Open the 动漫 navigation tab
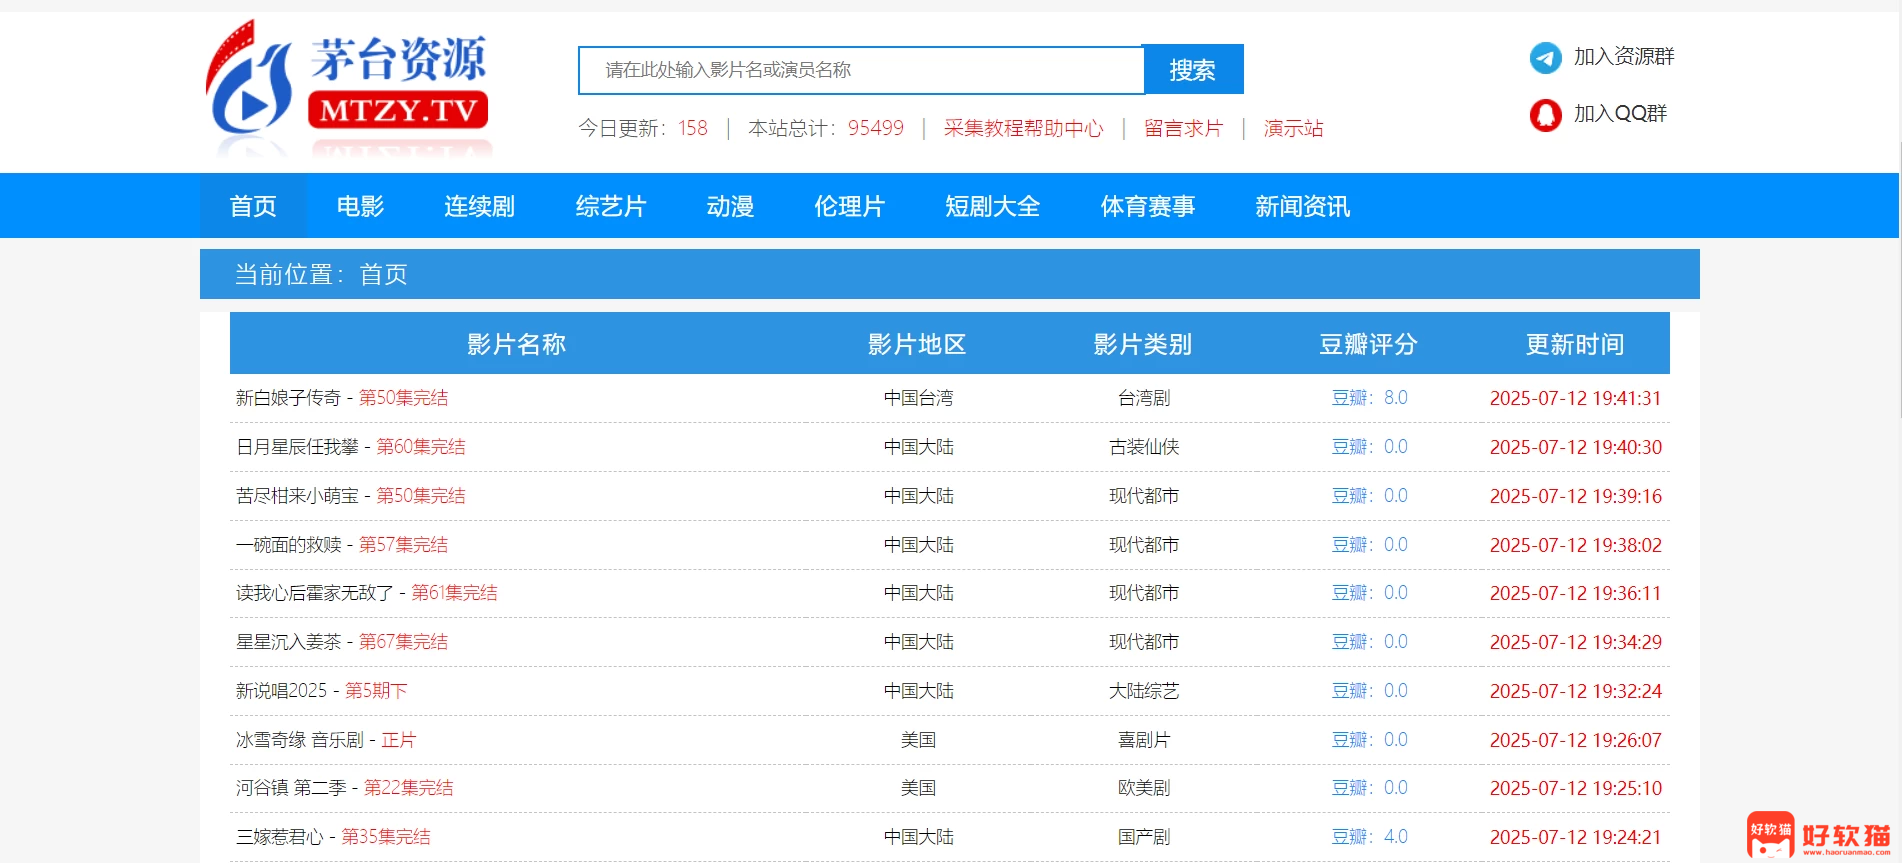The width and height of the screenshot is (1902, 863). point(730,206)
